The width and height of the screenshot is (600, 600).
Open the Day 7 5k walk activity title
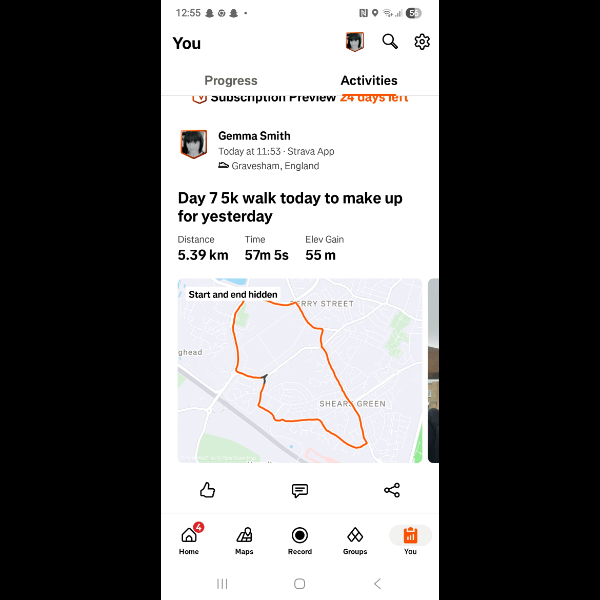click(x=290, y=207)
